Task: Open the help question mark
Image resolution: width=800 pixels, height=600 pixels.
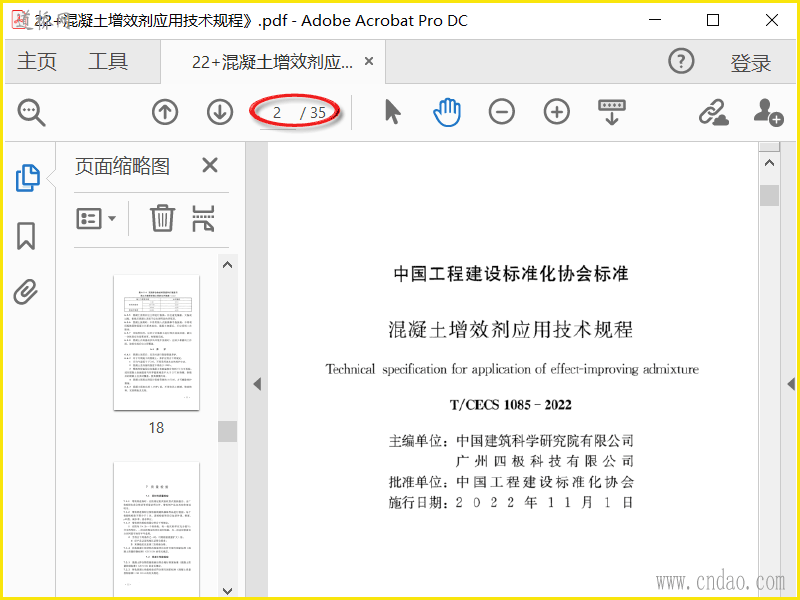Action: pos(681,61)
